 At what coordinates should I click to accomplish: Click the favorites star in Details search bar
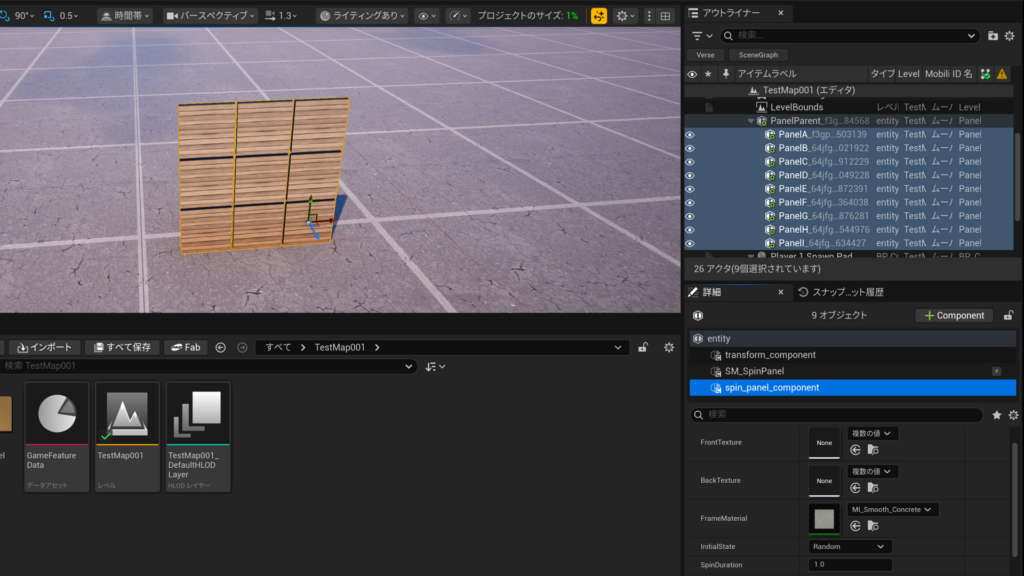point(996,415)
